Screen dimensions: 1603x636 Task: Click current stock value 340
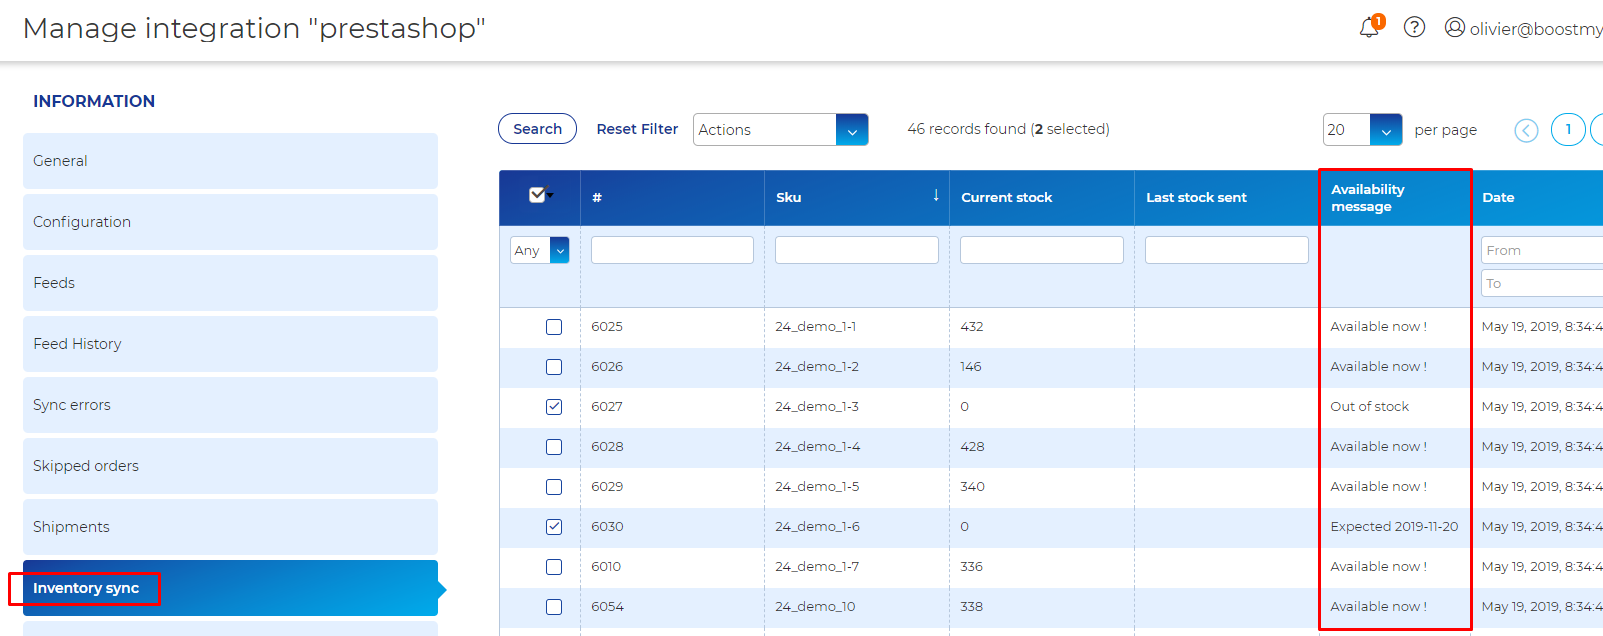point(972,487)
